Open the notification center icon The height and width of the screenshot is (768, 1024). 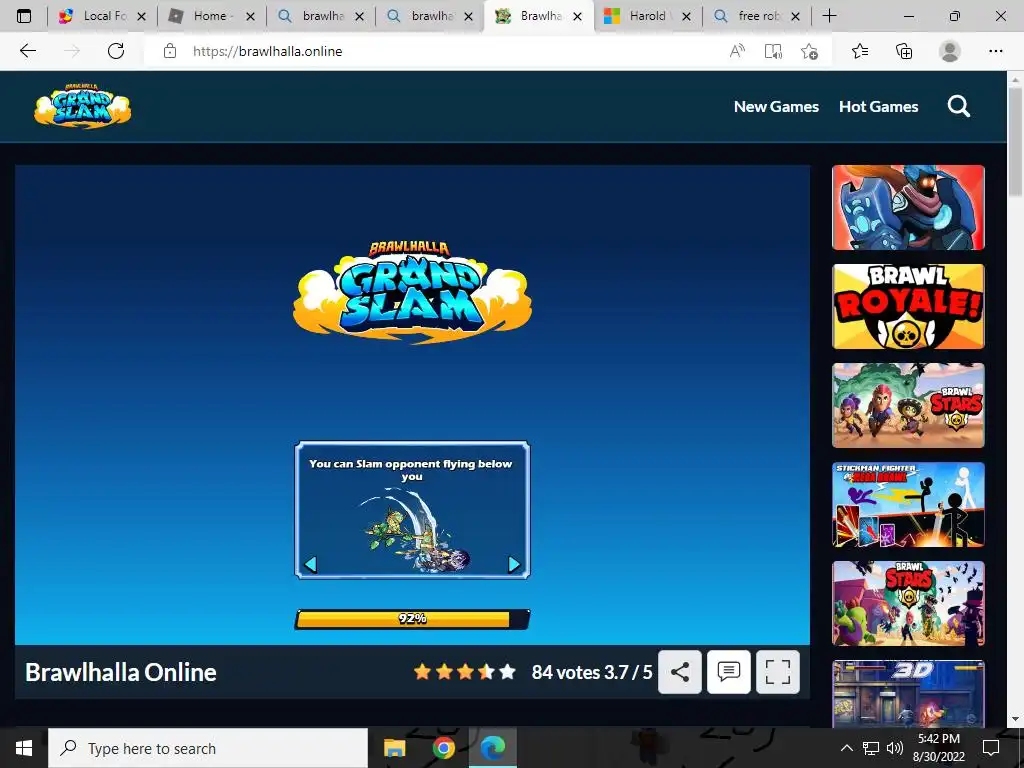tap(991, 748)
